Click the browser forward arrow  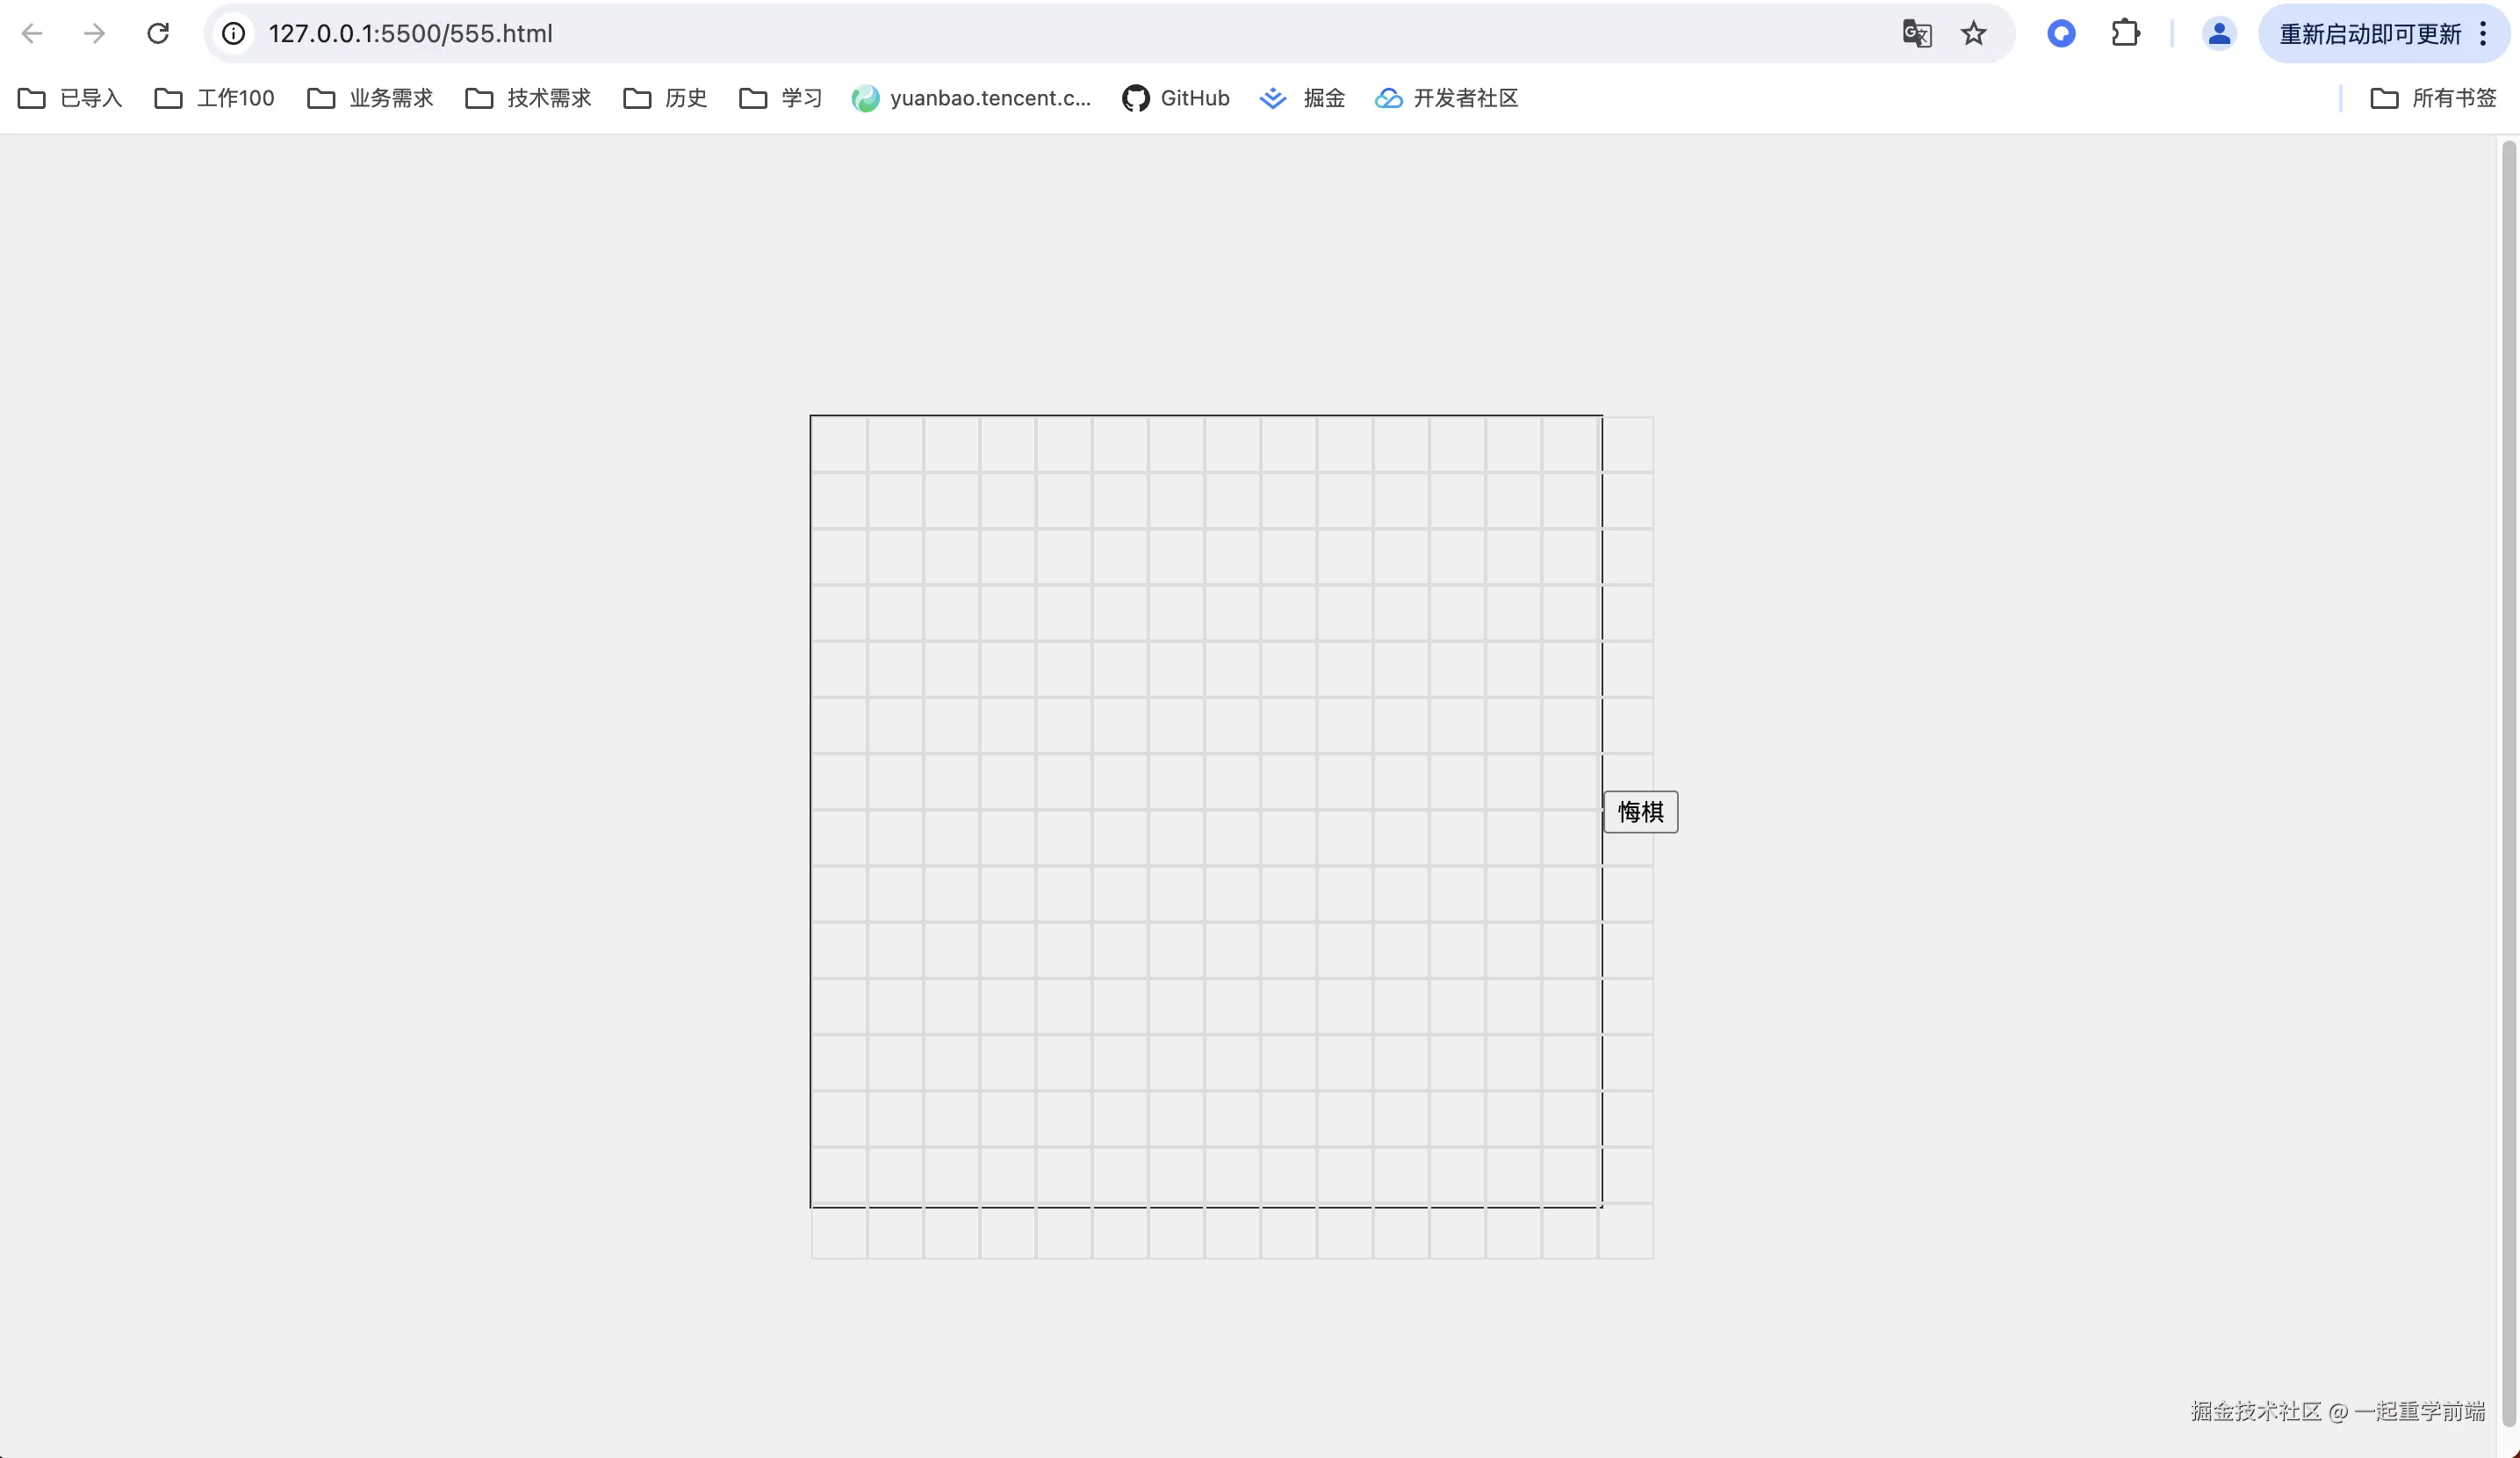pyautogui.click(x=94, y=34)
